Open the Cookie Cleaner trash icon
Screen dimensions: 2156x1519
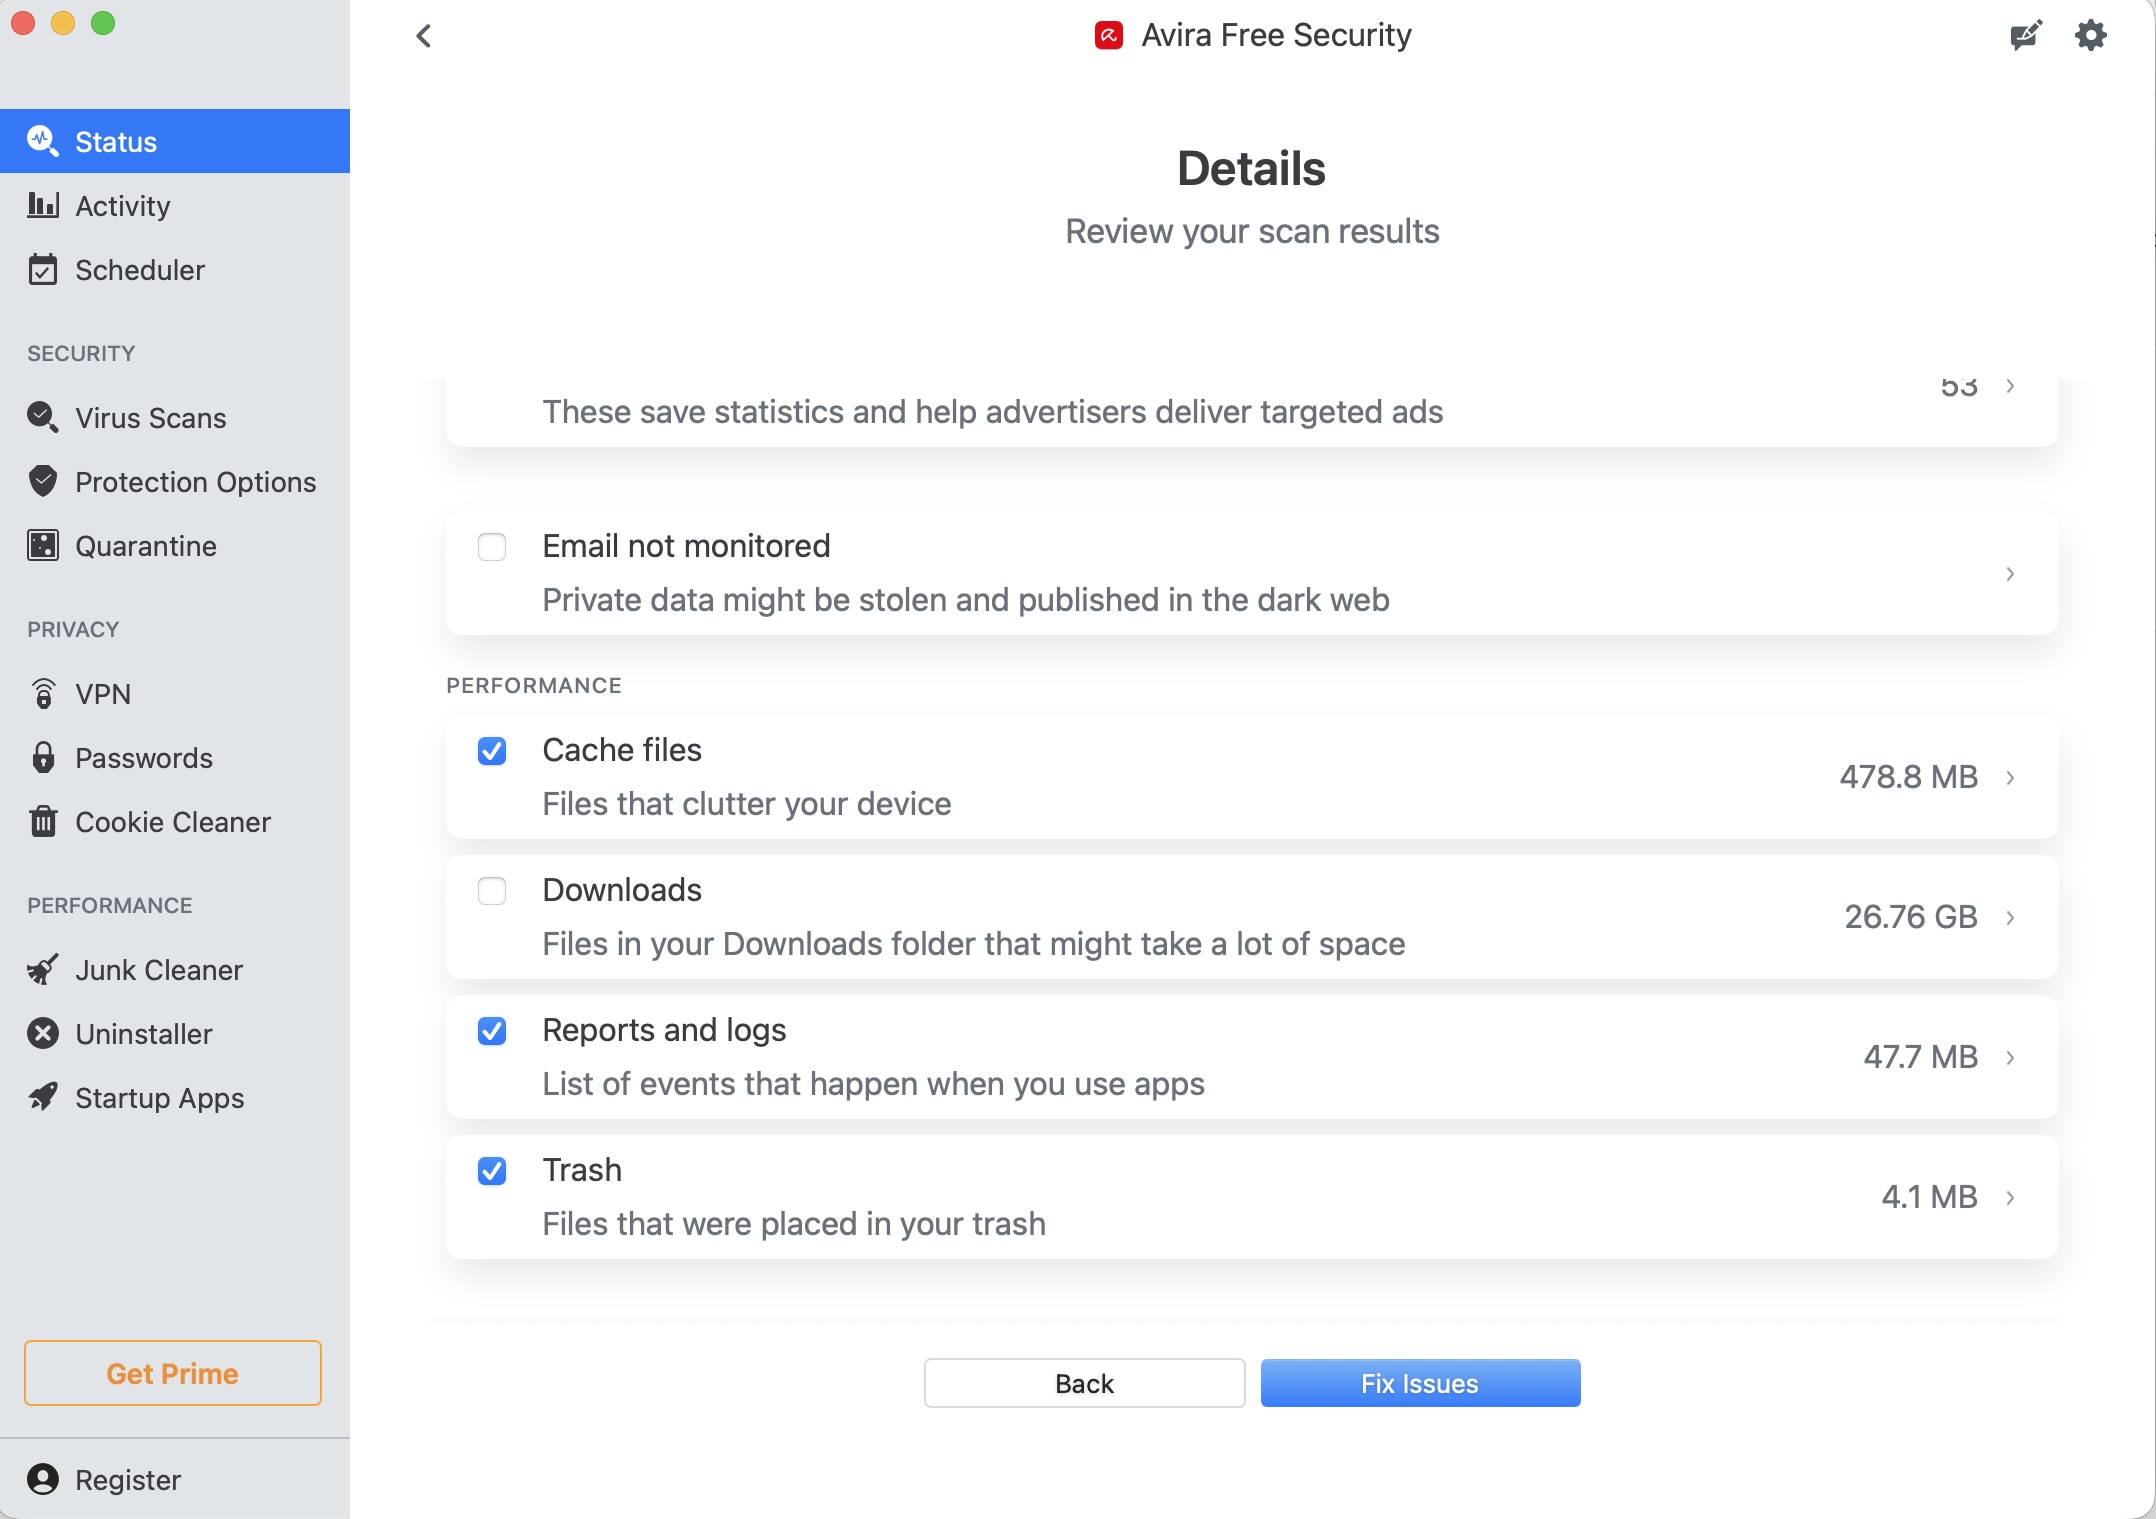click(42, 822)
